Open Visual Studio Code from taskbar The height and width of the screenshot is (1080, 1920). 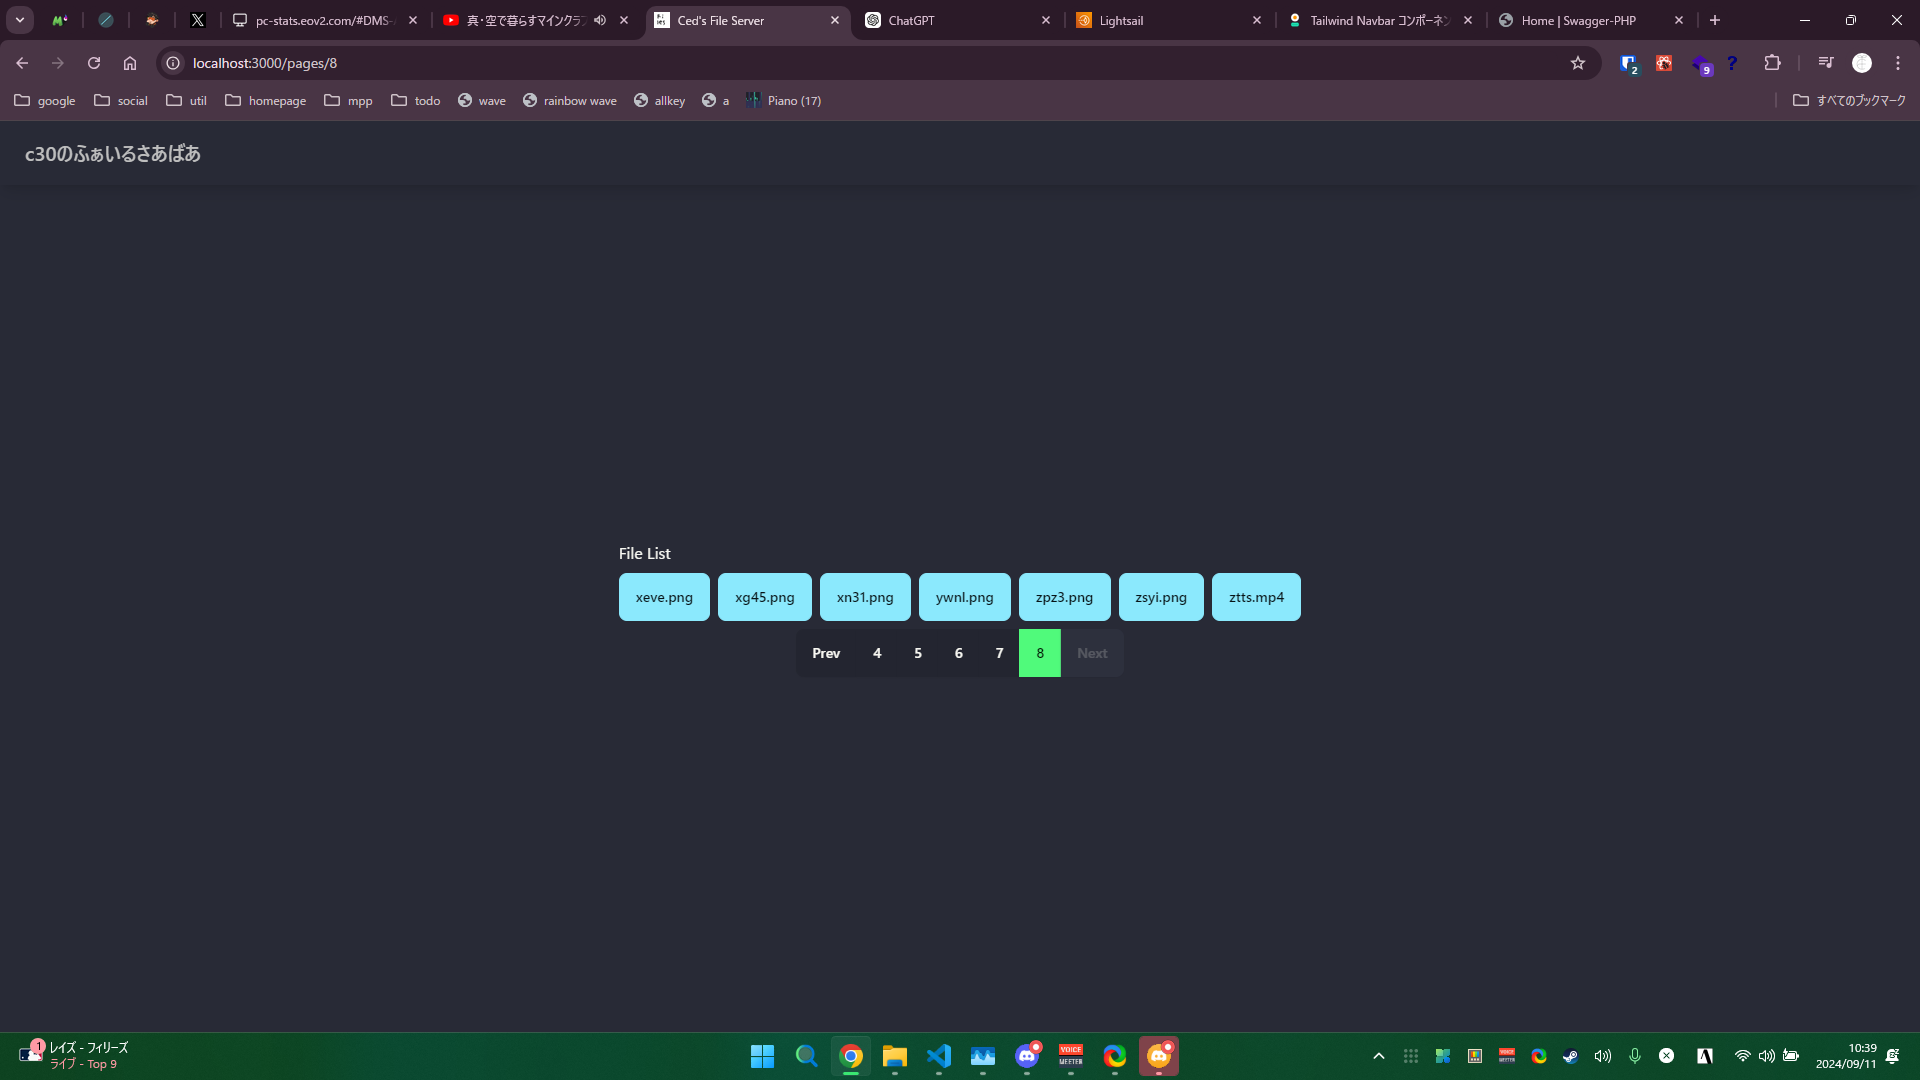tap(939, 1056)
